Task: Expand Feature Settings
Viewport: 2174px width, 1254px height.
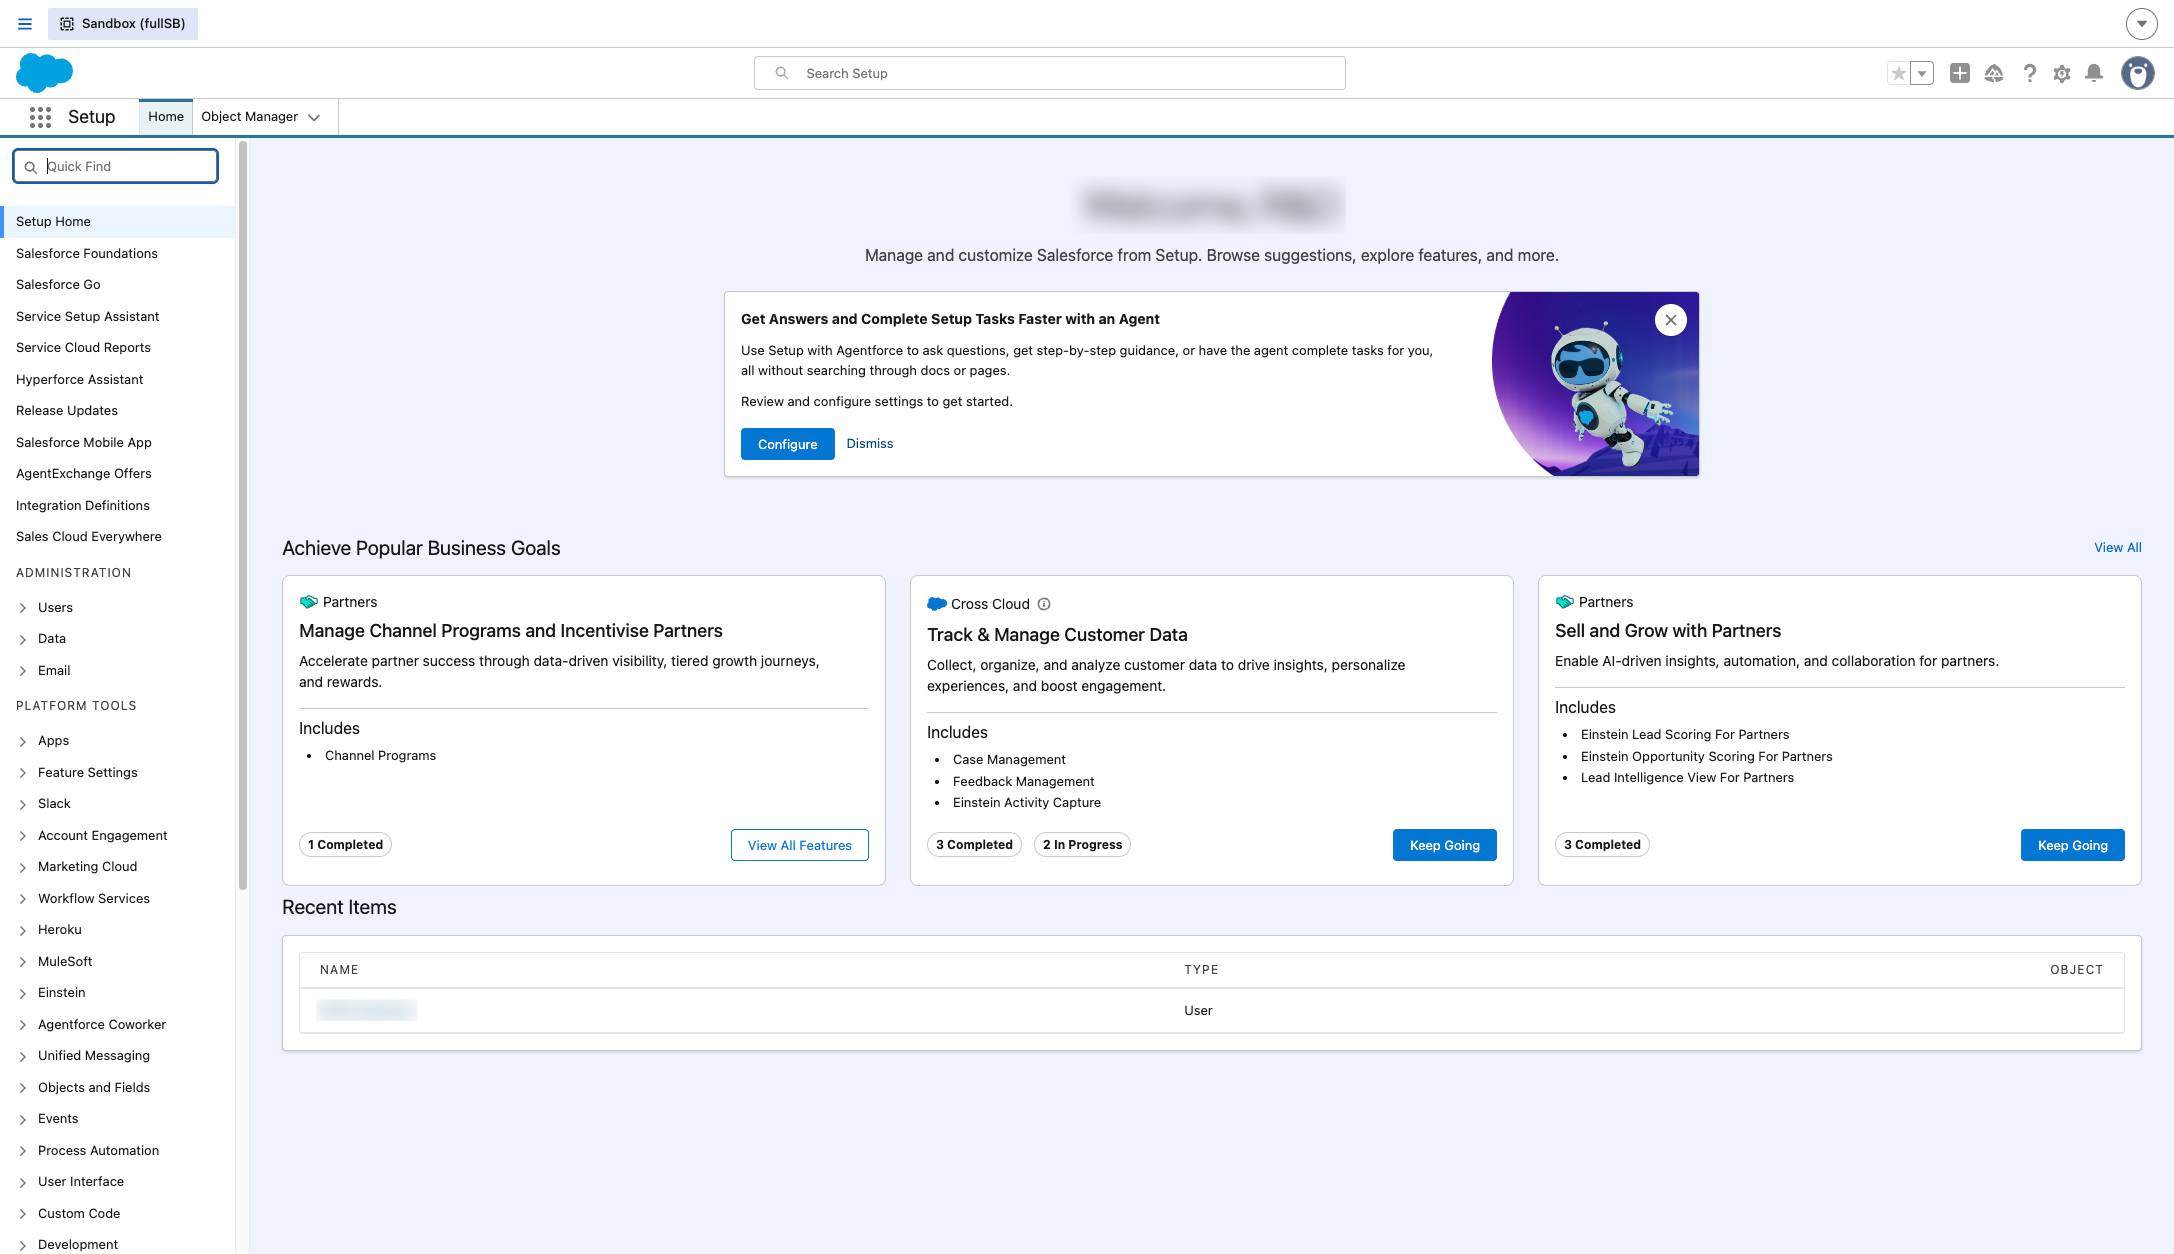Action: [x=23, y=773]
